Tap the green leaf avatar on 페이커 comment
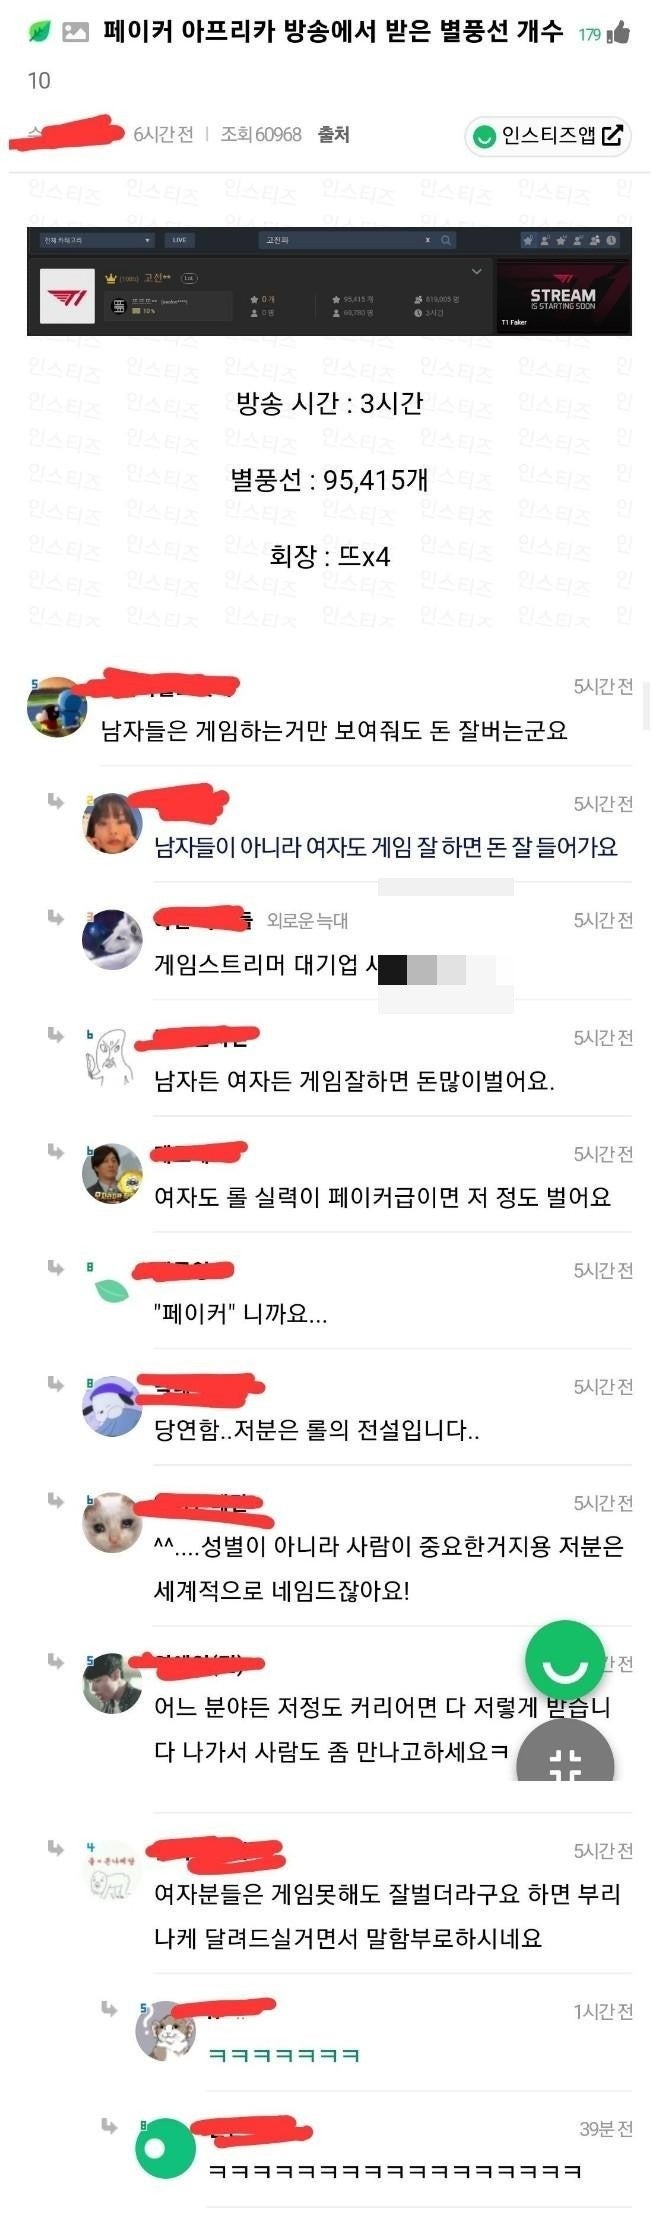Viewport: 652px width, 2214px height. pos(111,1290)
